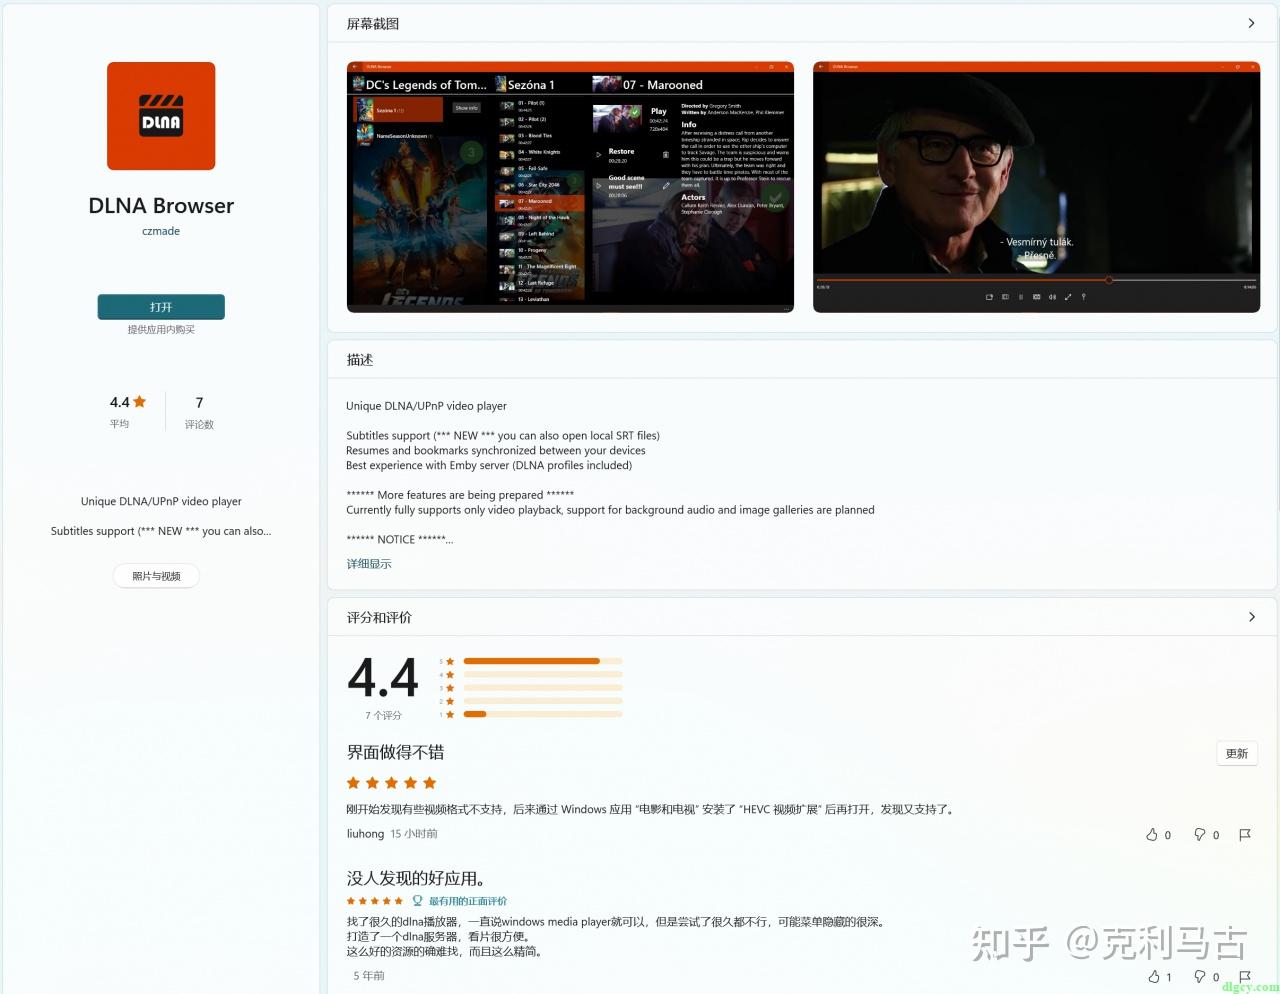Viewport: 1280px width, 994px height.
Task: Click the 1-star row star in rating breakdown
Action: tap(449, 713)
